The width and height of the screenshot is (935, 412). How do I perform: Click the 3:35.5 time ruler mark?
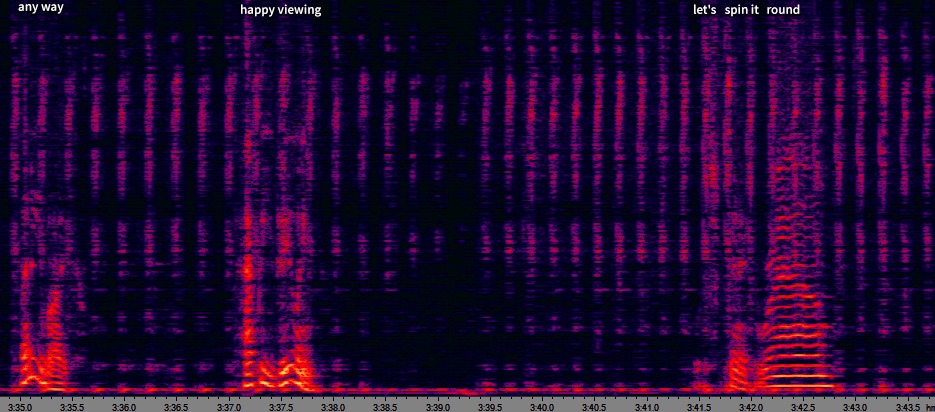pos(73,406)
